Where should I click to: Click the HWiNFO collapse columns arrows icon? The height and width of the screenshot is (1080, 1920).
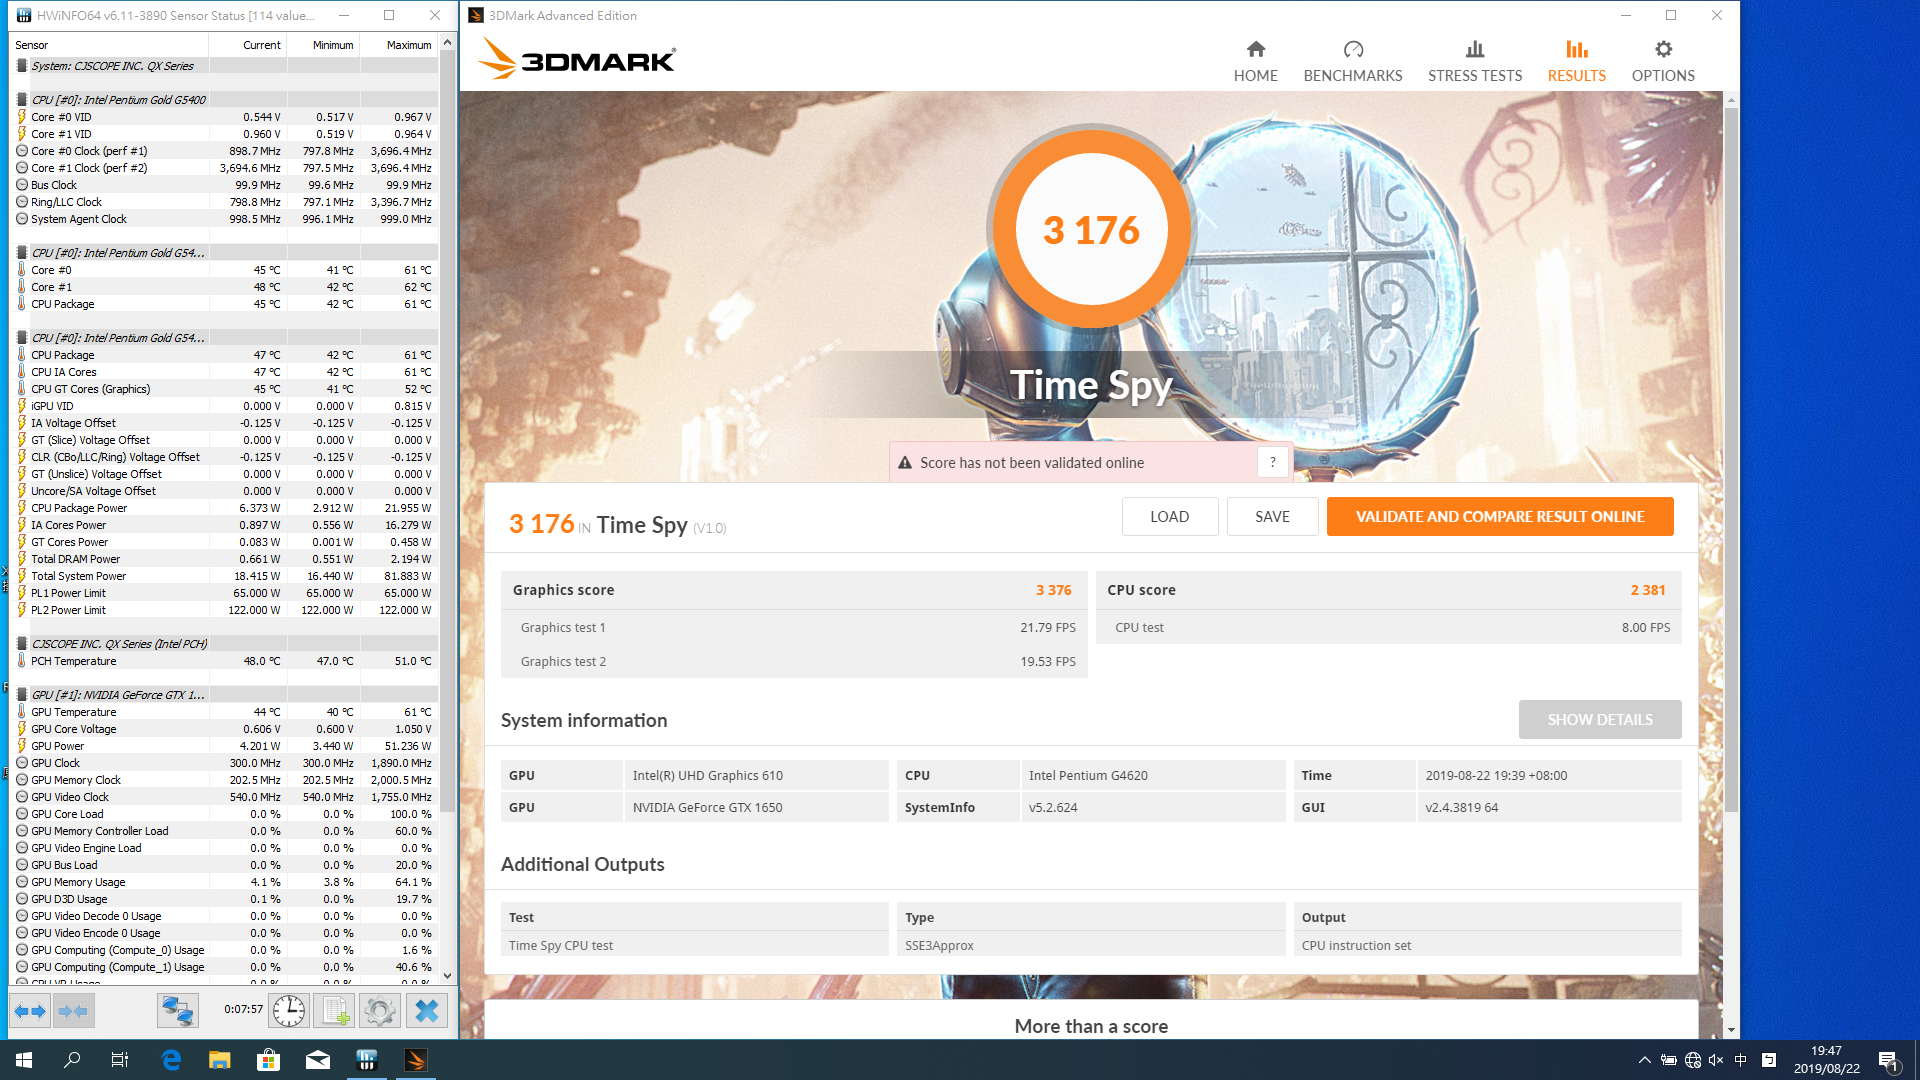[74, 1011]
